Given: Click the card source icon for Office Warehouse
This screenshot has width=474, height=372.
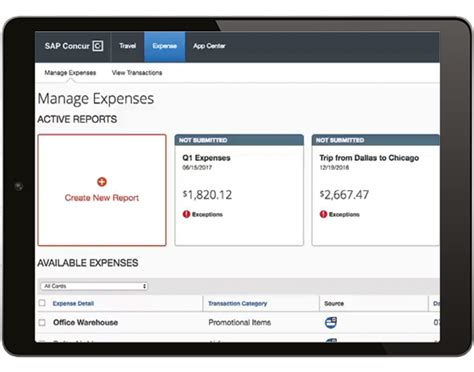Looking at the screenshot, I should point(331,322).
